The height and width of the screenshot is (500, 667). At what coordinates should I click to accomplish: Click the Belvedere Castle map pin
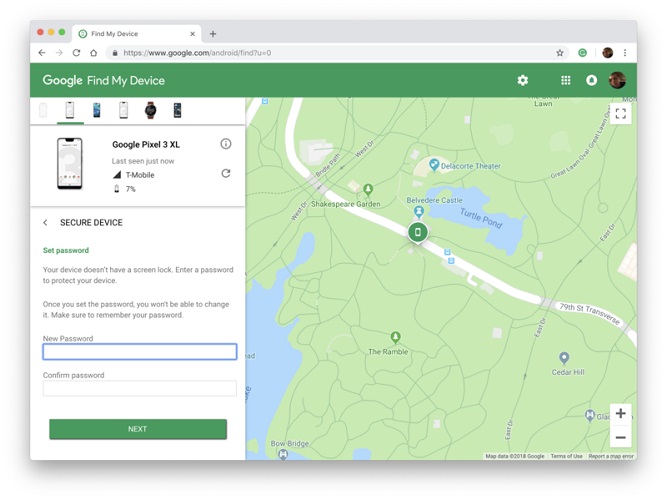419,211
